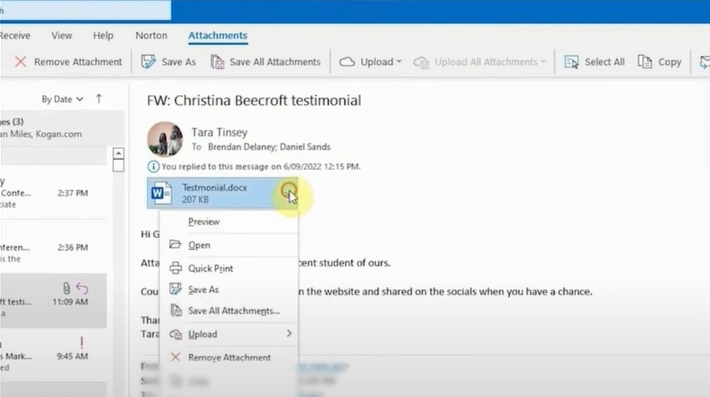Click the email subject FW: Christina Beecroft testimonial

tap(254, 100)
